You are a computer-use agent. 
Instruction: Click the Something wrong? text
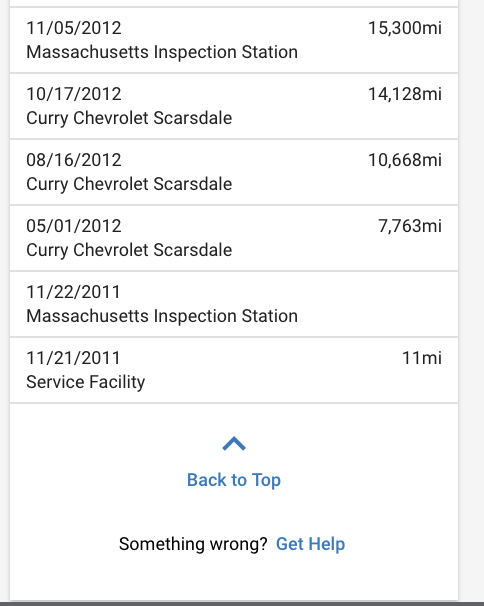(x=193, y=544)
